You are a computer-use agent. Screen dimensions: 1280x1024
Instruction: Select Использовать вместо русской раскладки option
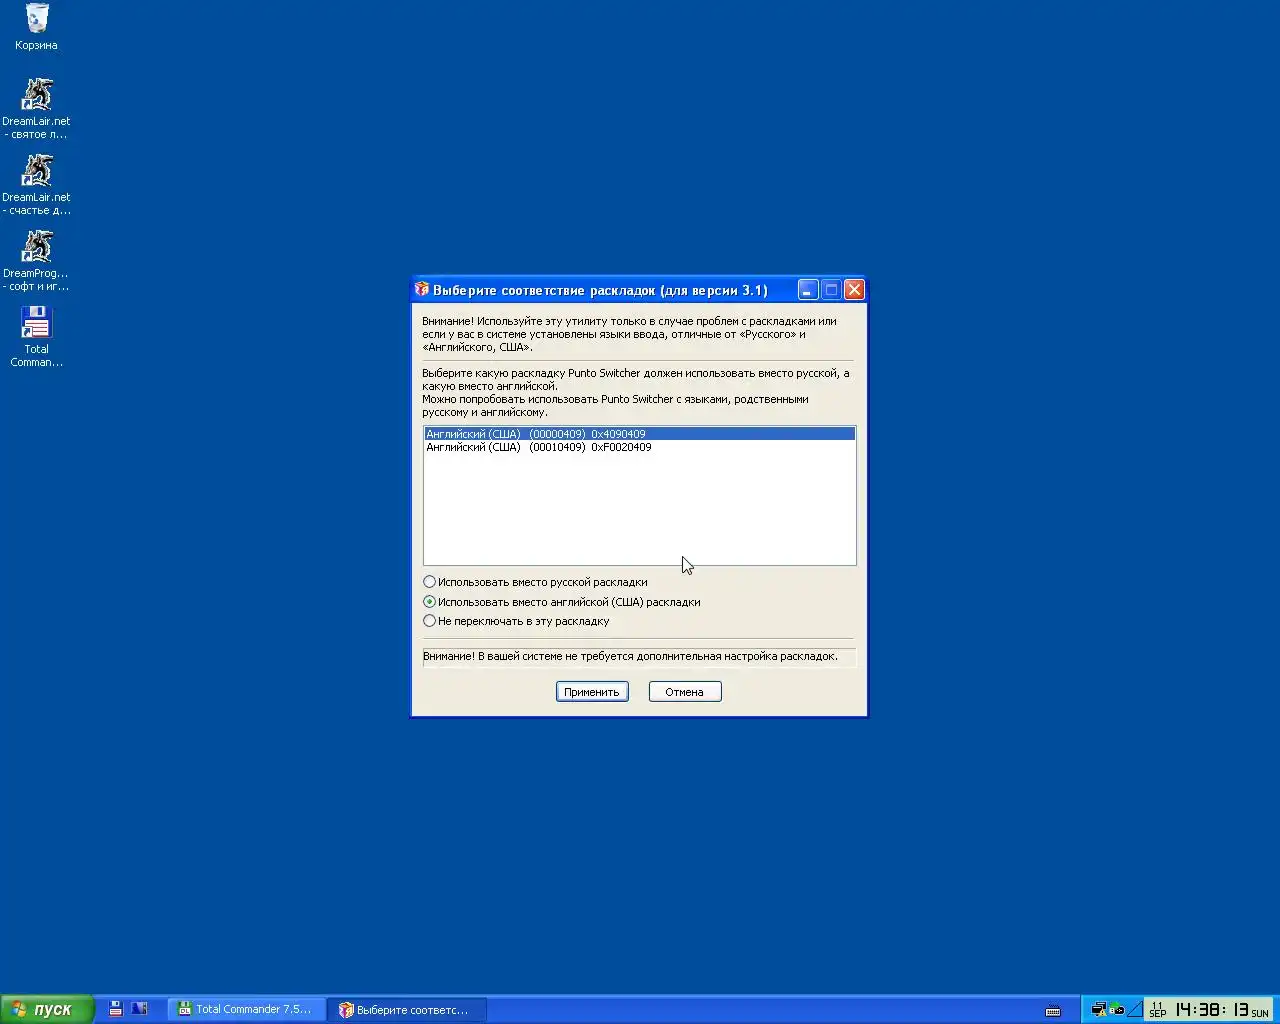click(535, 582)
